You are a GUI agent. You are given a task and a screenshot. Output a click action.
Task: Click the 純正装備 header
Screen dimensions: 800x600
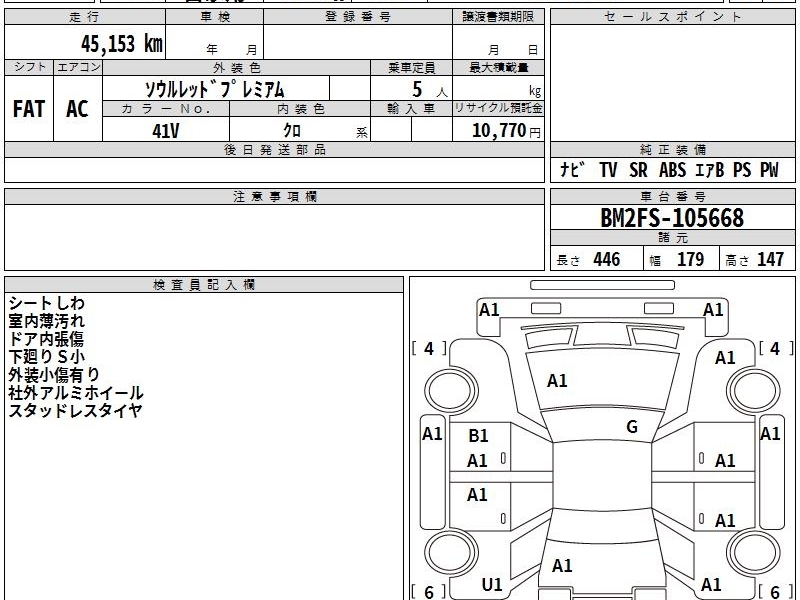(672, 149)
